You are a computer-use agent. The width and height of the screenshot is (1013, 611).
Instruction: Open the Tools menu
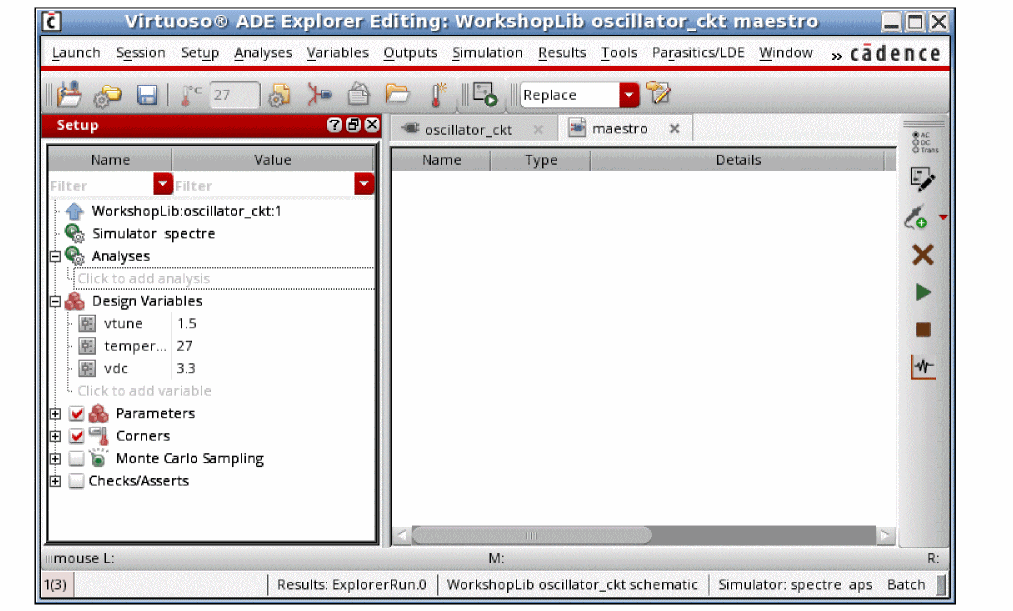(619, 52)
